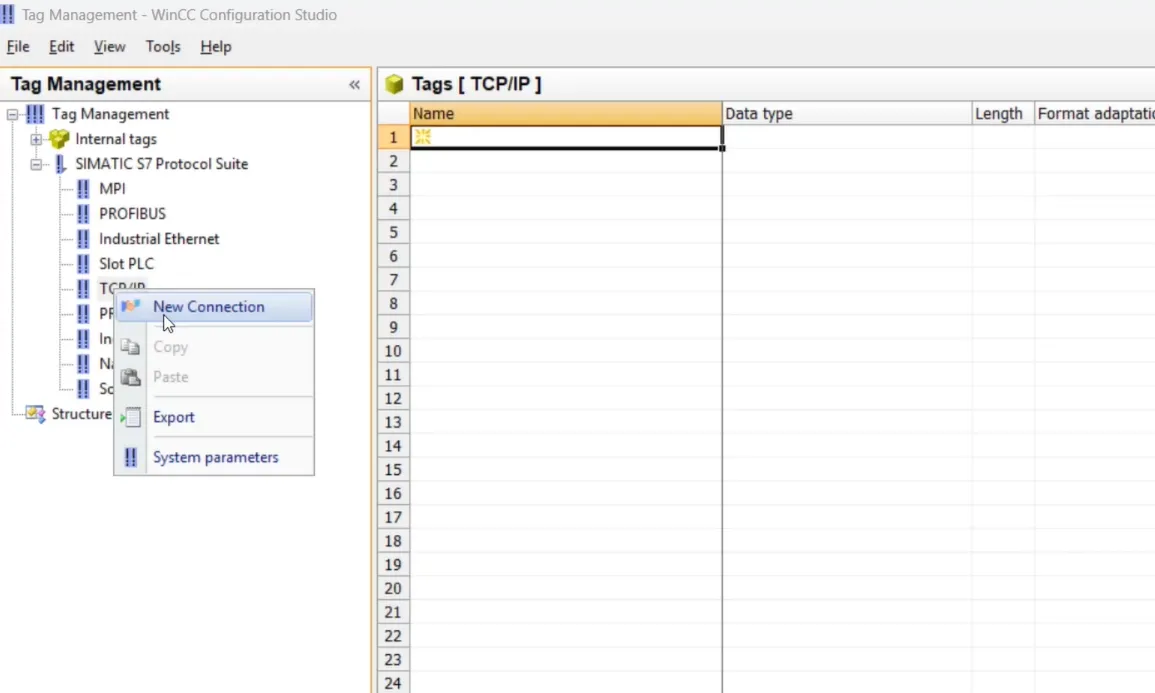Open System parameters from context menu
Screen dimensions: 1155x693
pyautogui.click(x=214, y=457)
